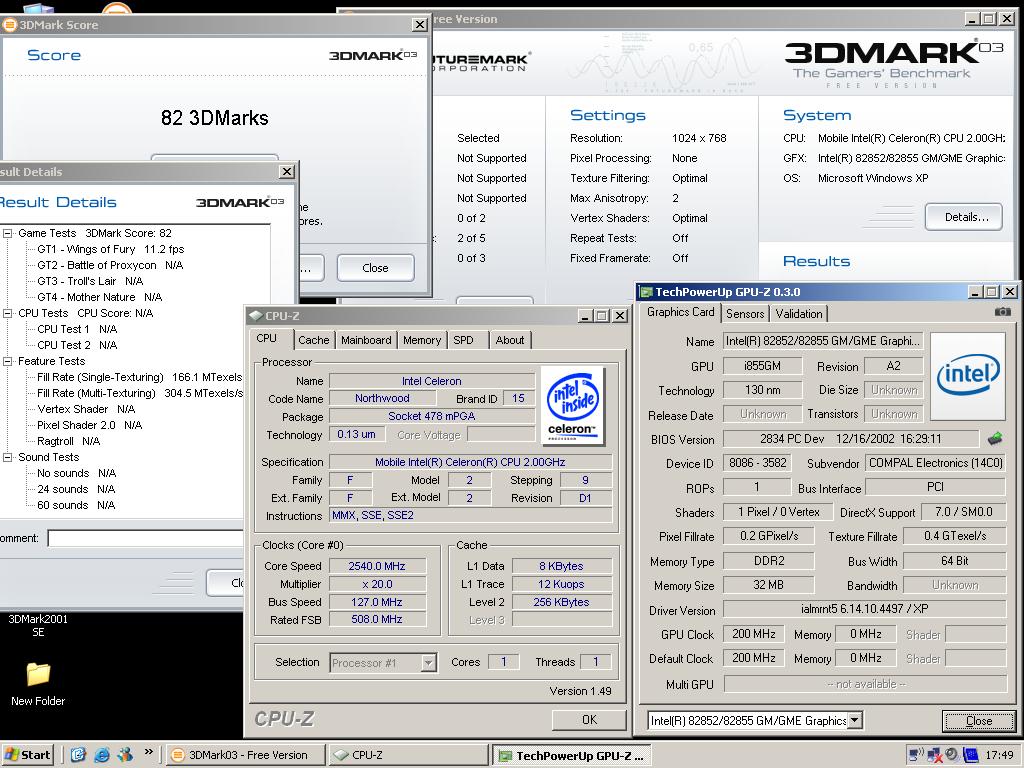Click the CPU-Z taskbar button
Screen dimensions: 1024x768
[408, 755]
